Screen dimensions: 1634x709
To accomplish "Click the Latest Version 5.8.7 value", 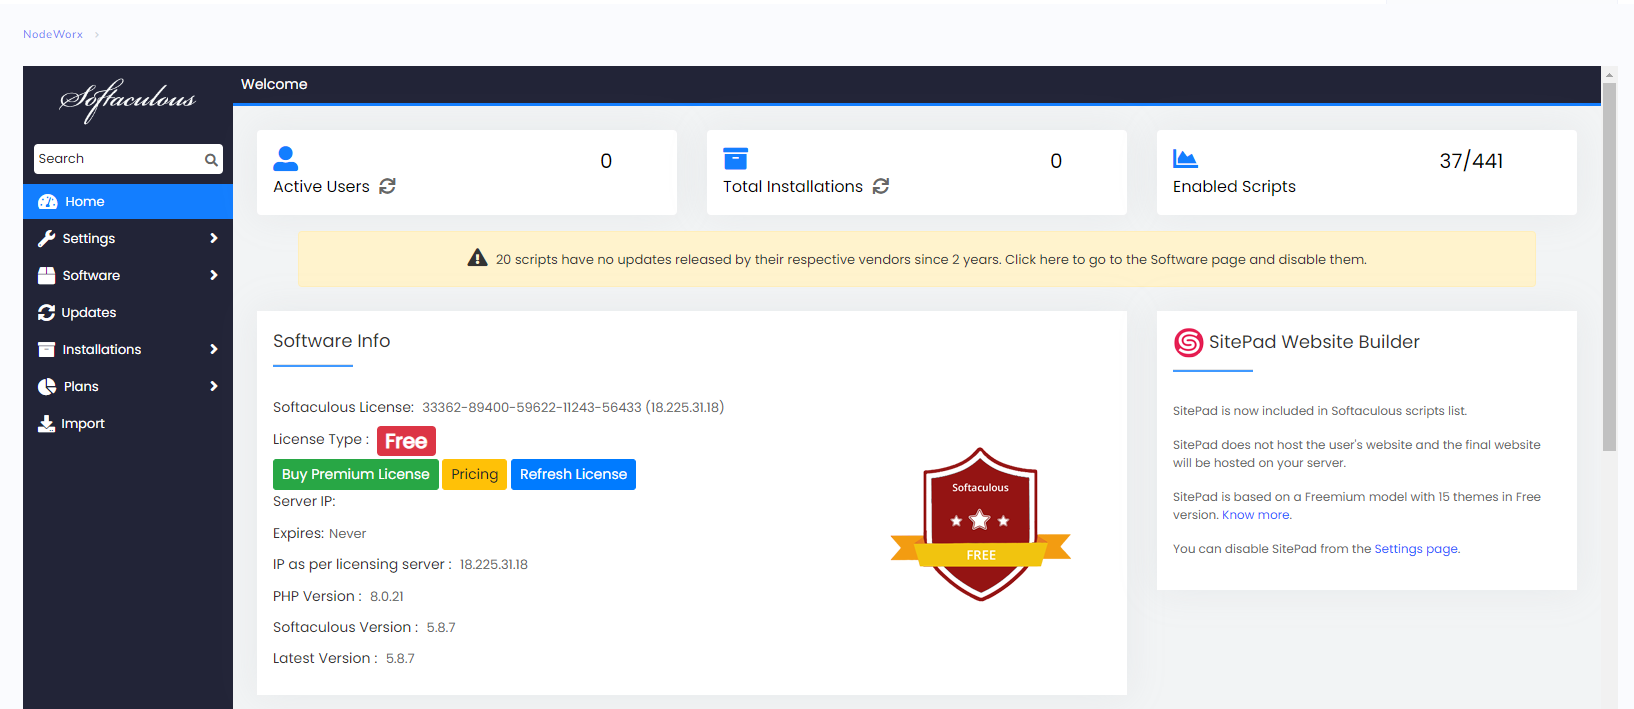I will pos(400,658).
